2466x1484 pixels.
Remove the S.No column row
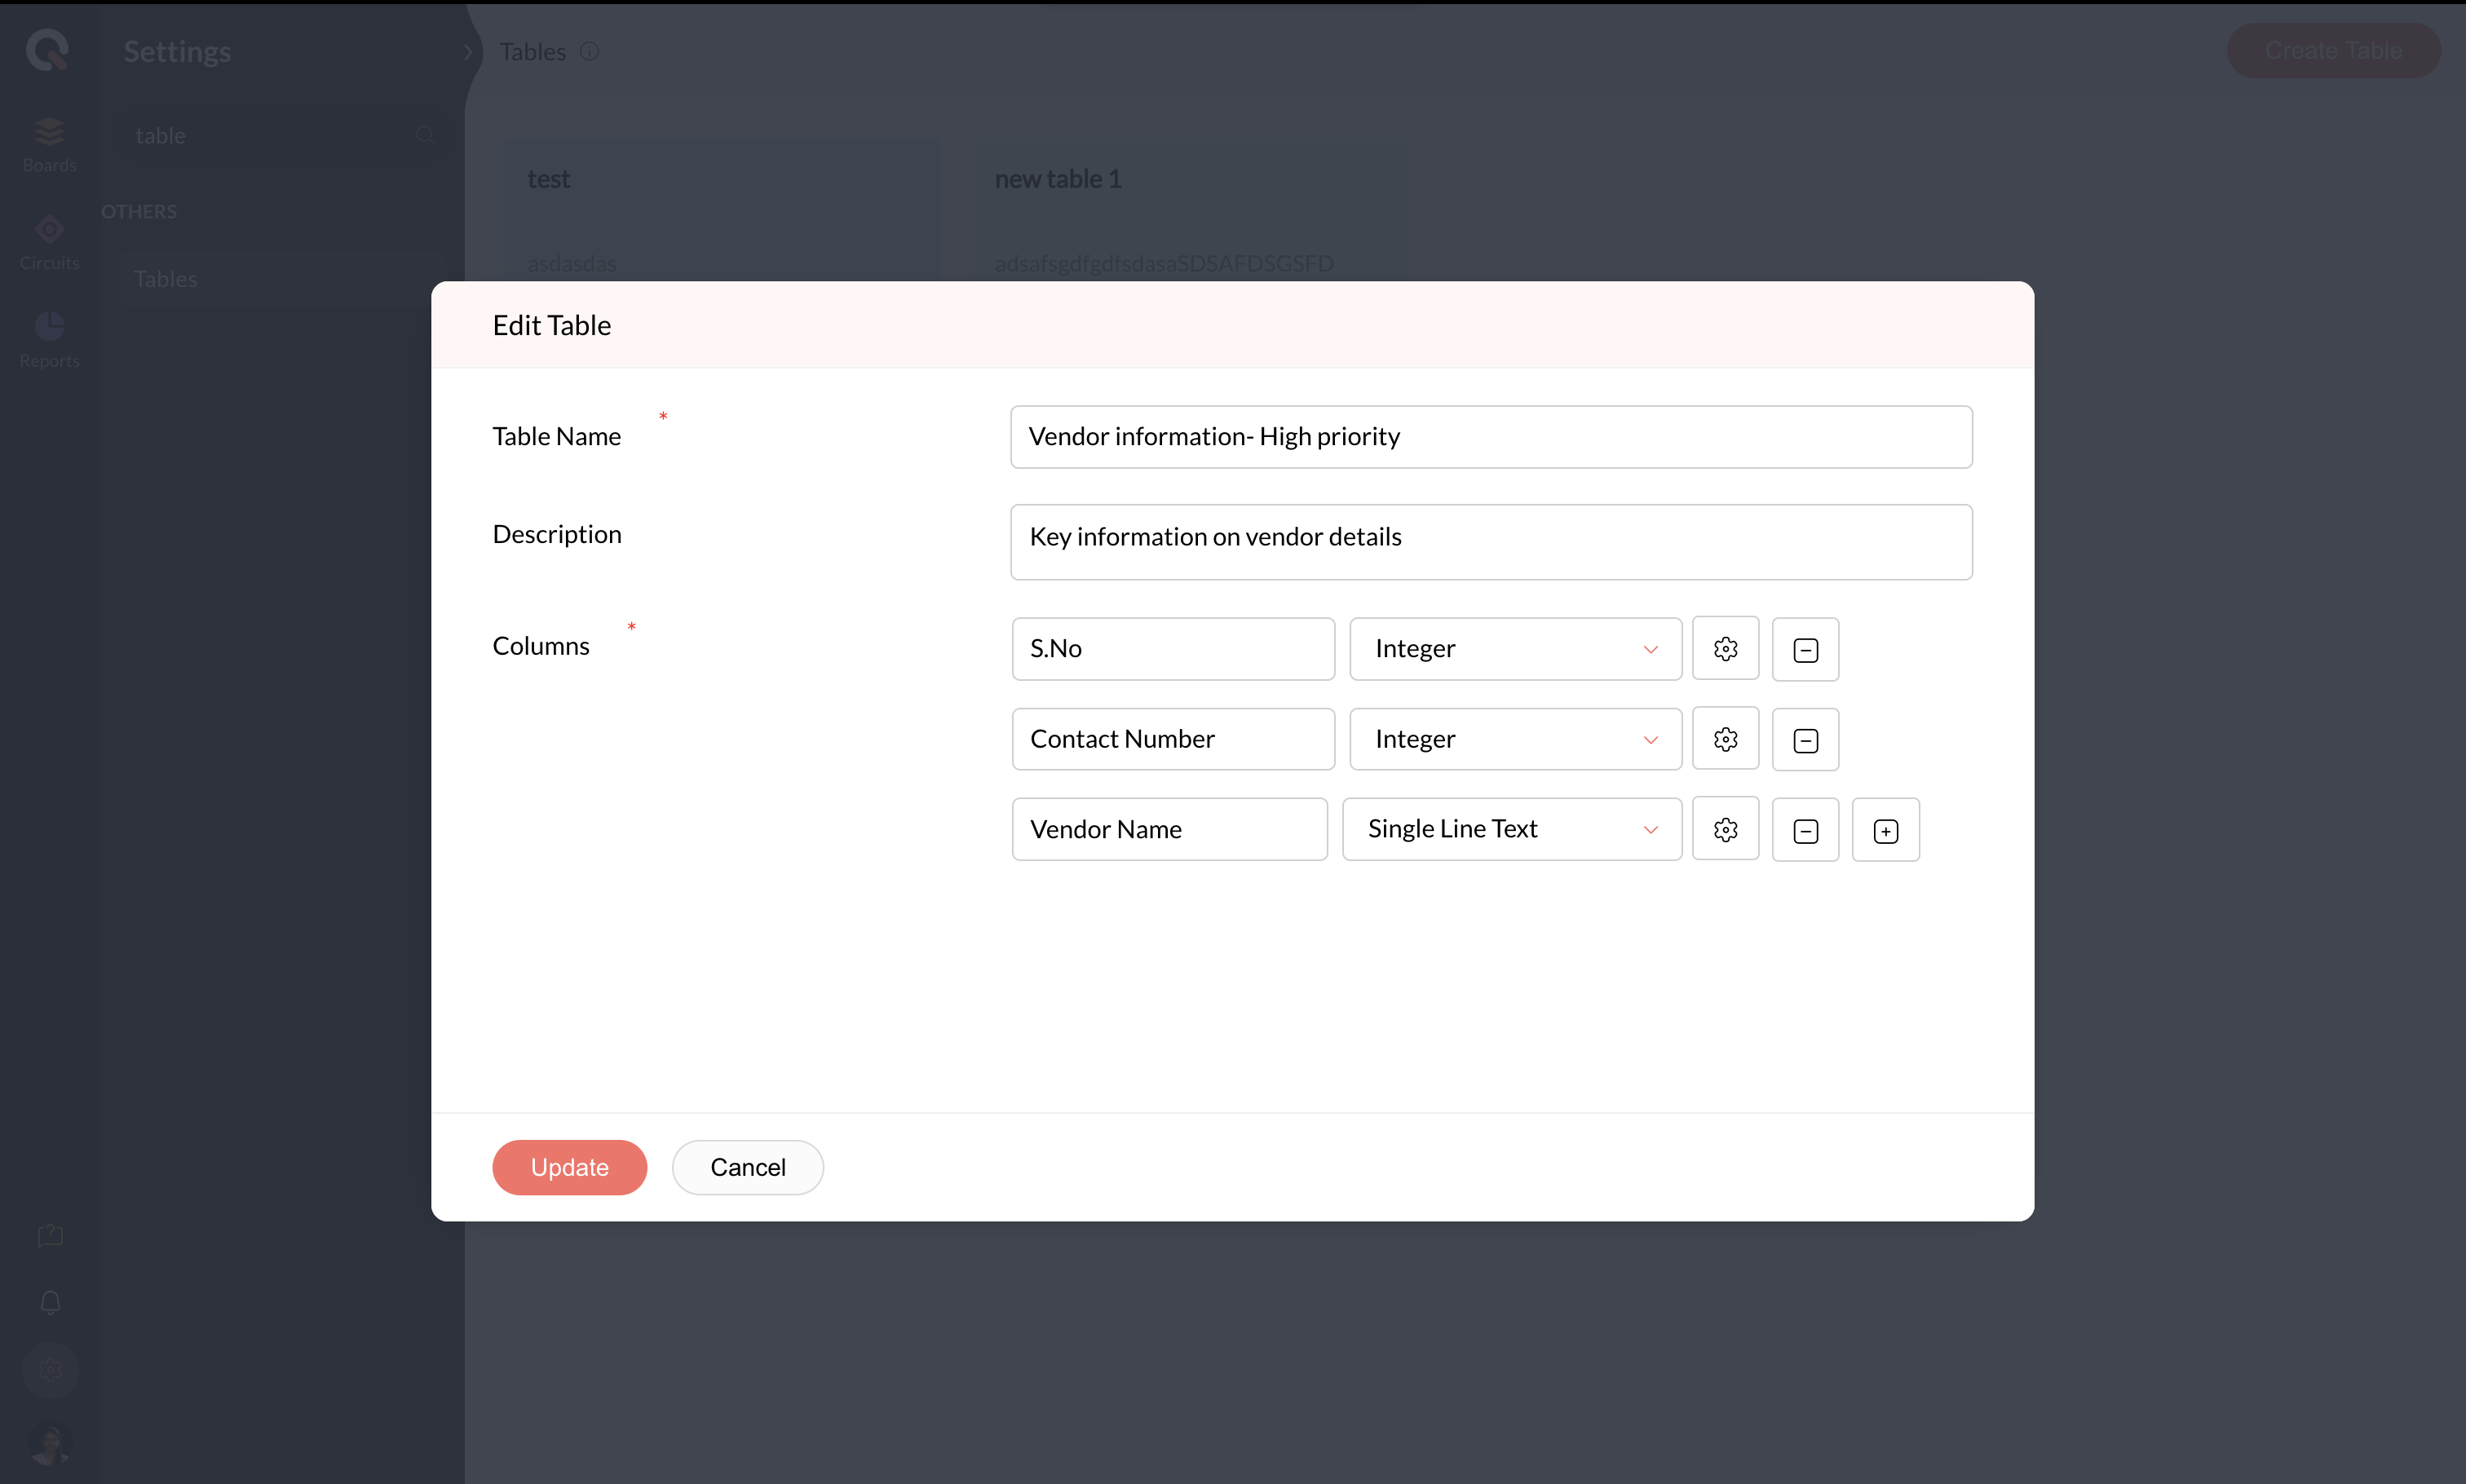pyautogui.click(x=1805, y=650)
